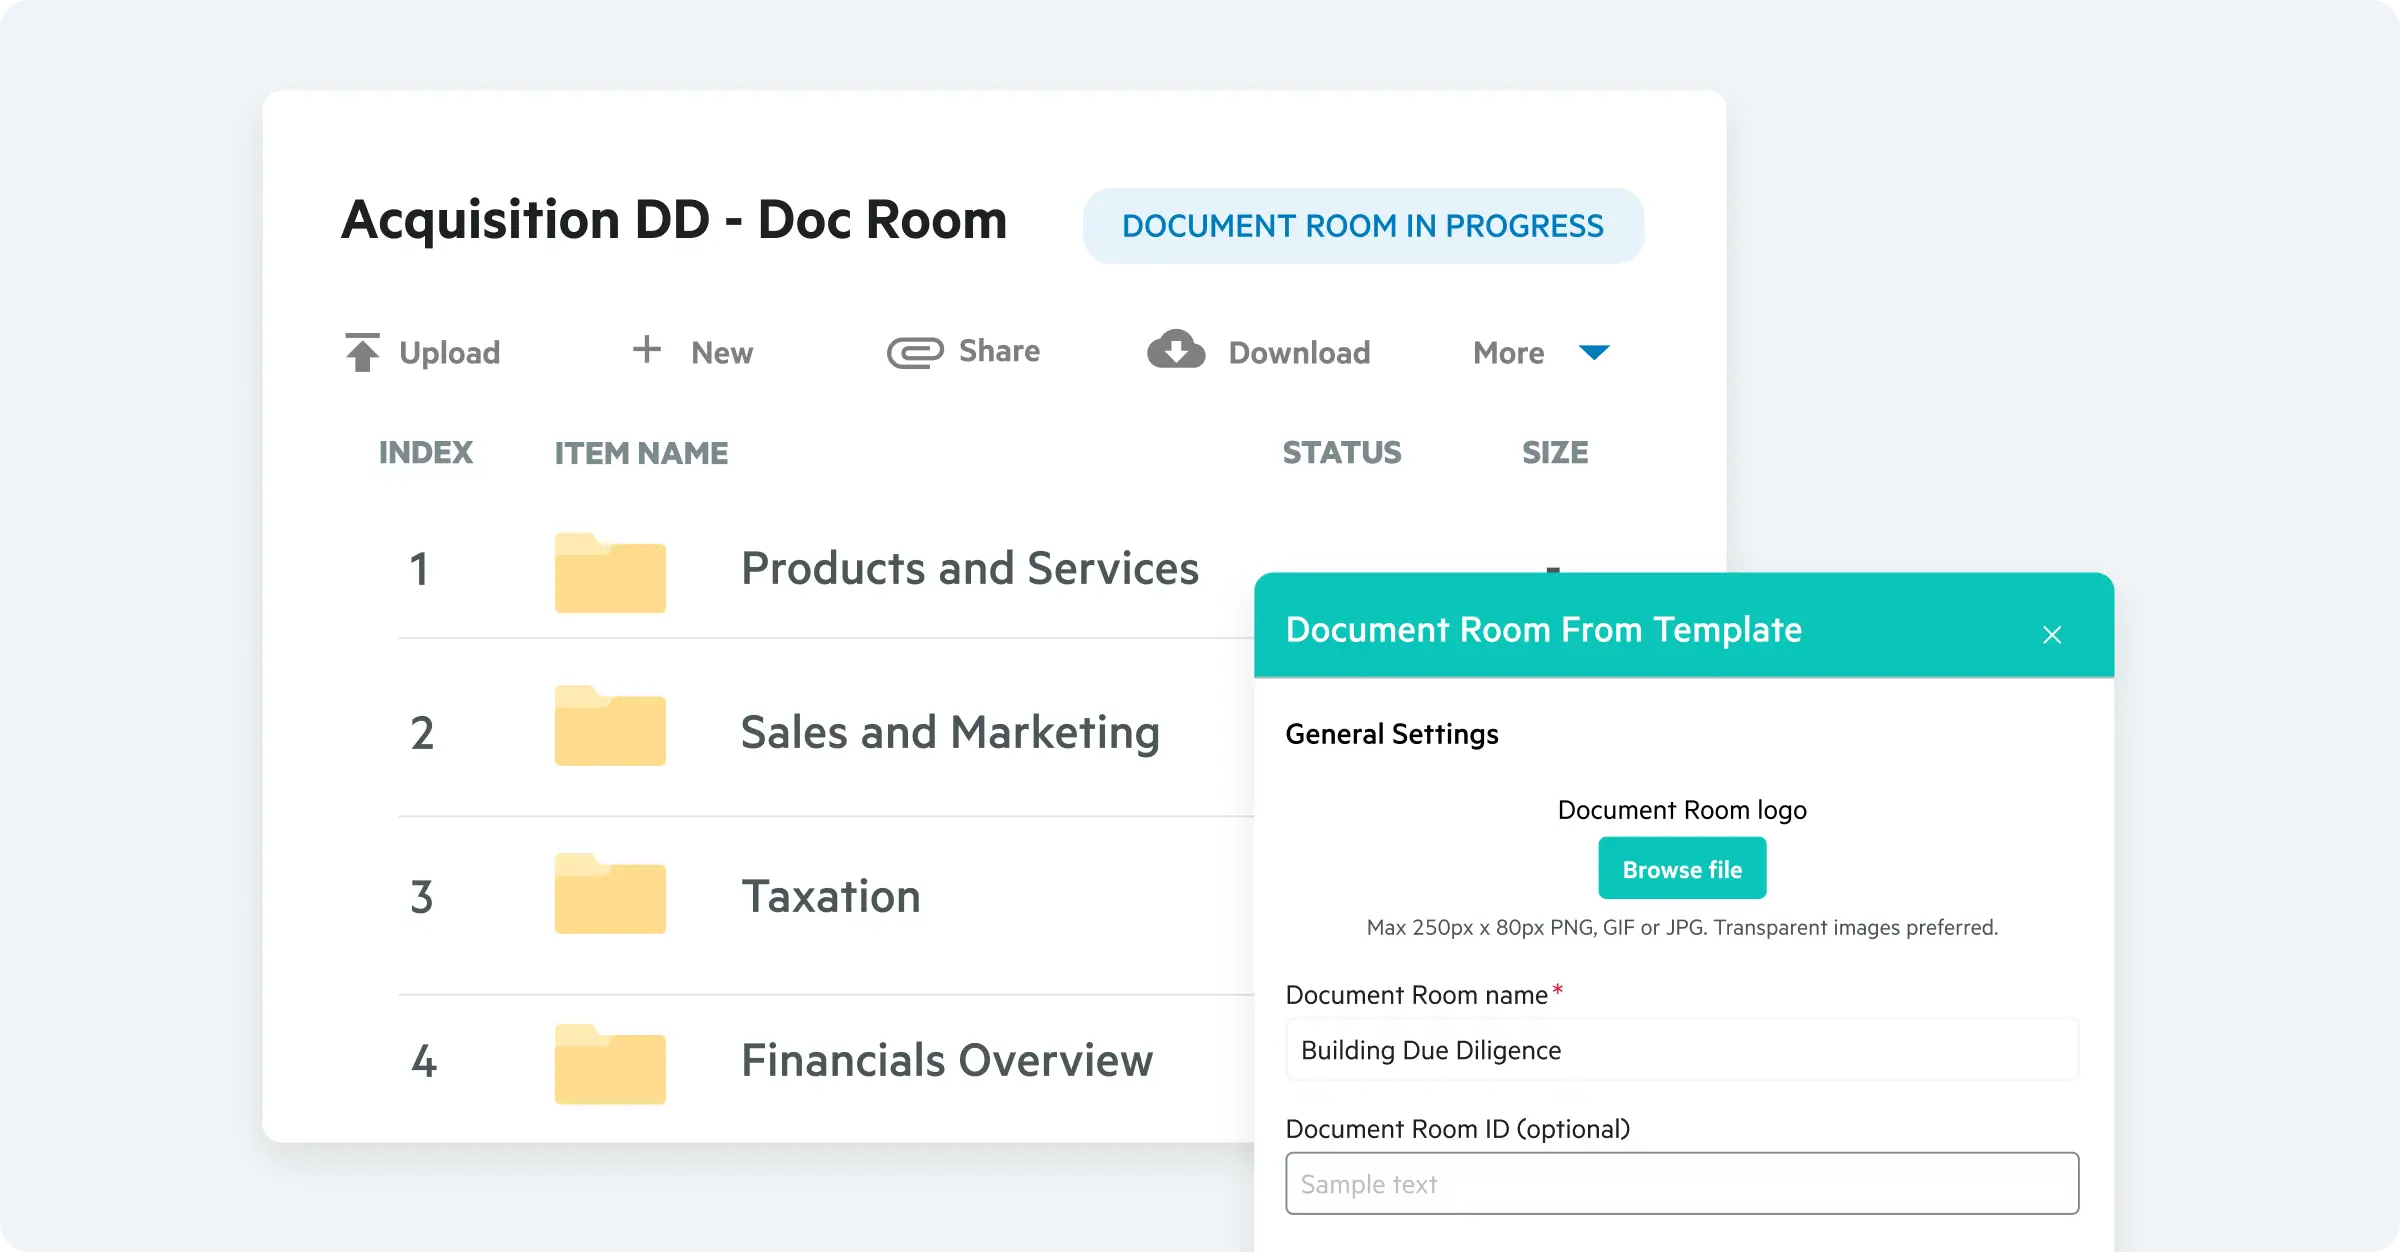2400x1252 pixels.
Task: Open the More dropdown arrow
Action: pyautogui.click(x=1594, y=352)
